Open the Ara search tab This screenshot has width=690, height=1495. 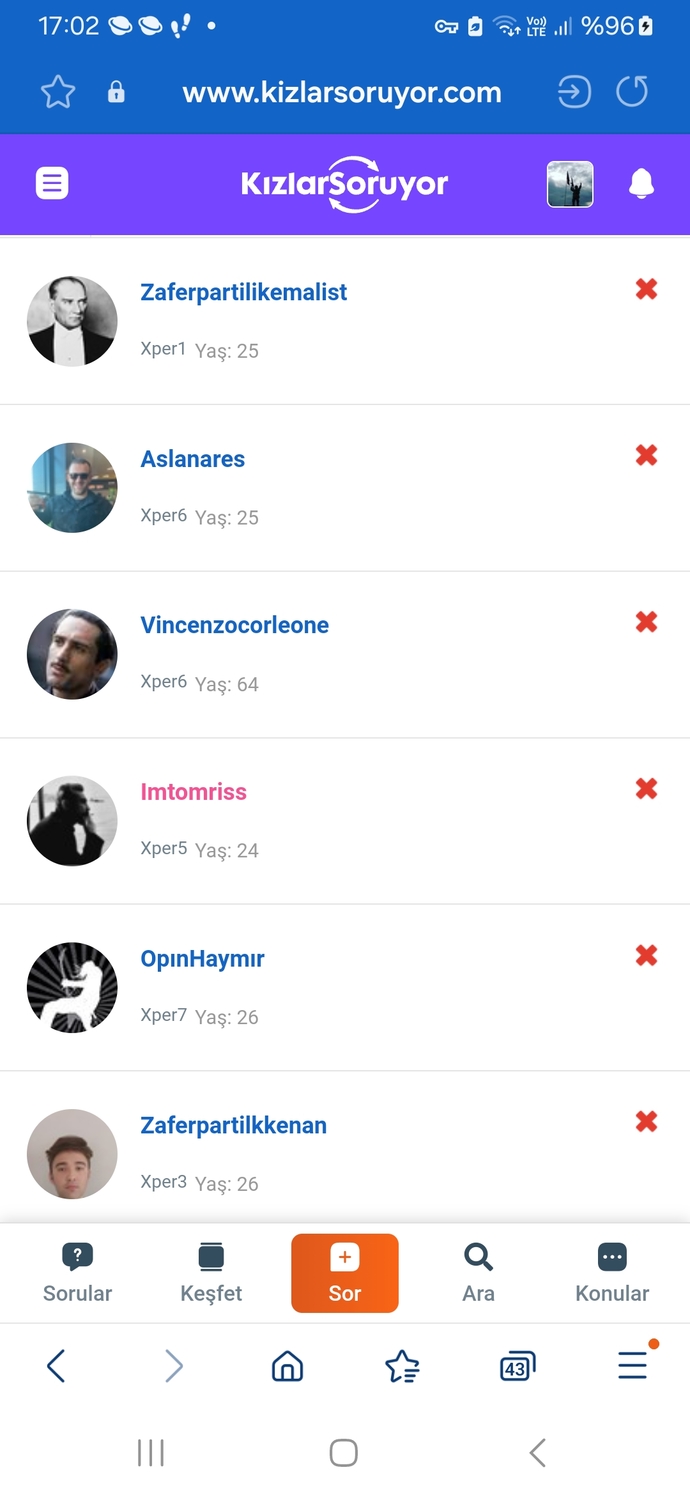click(478, 1273)
